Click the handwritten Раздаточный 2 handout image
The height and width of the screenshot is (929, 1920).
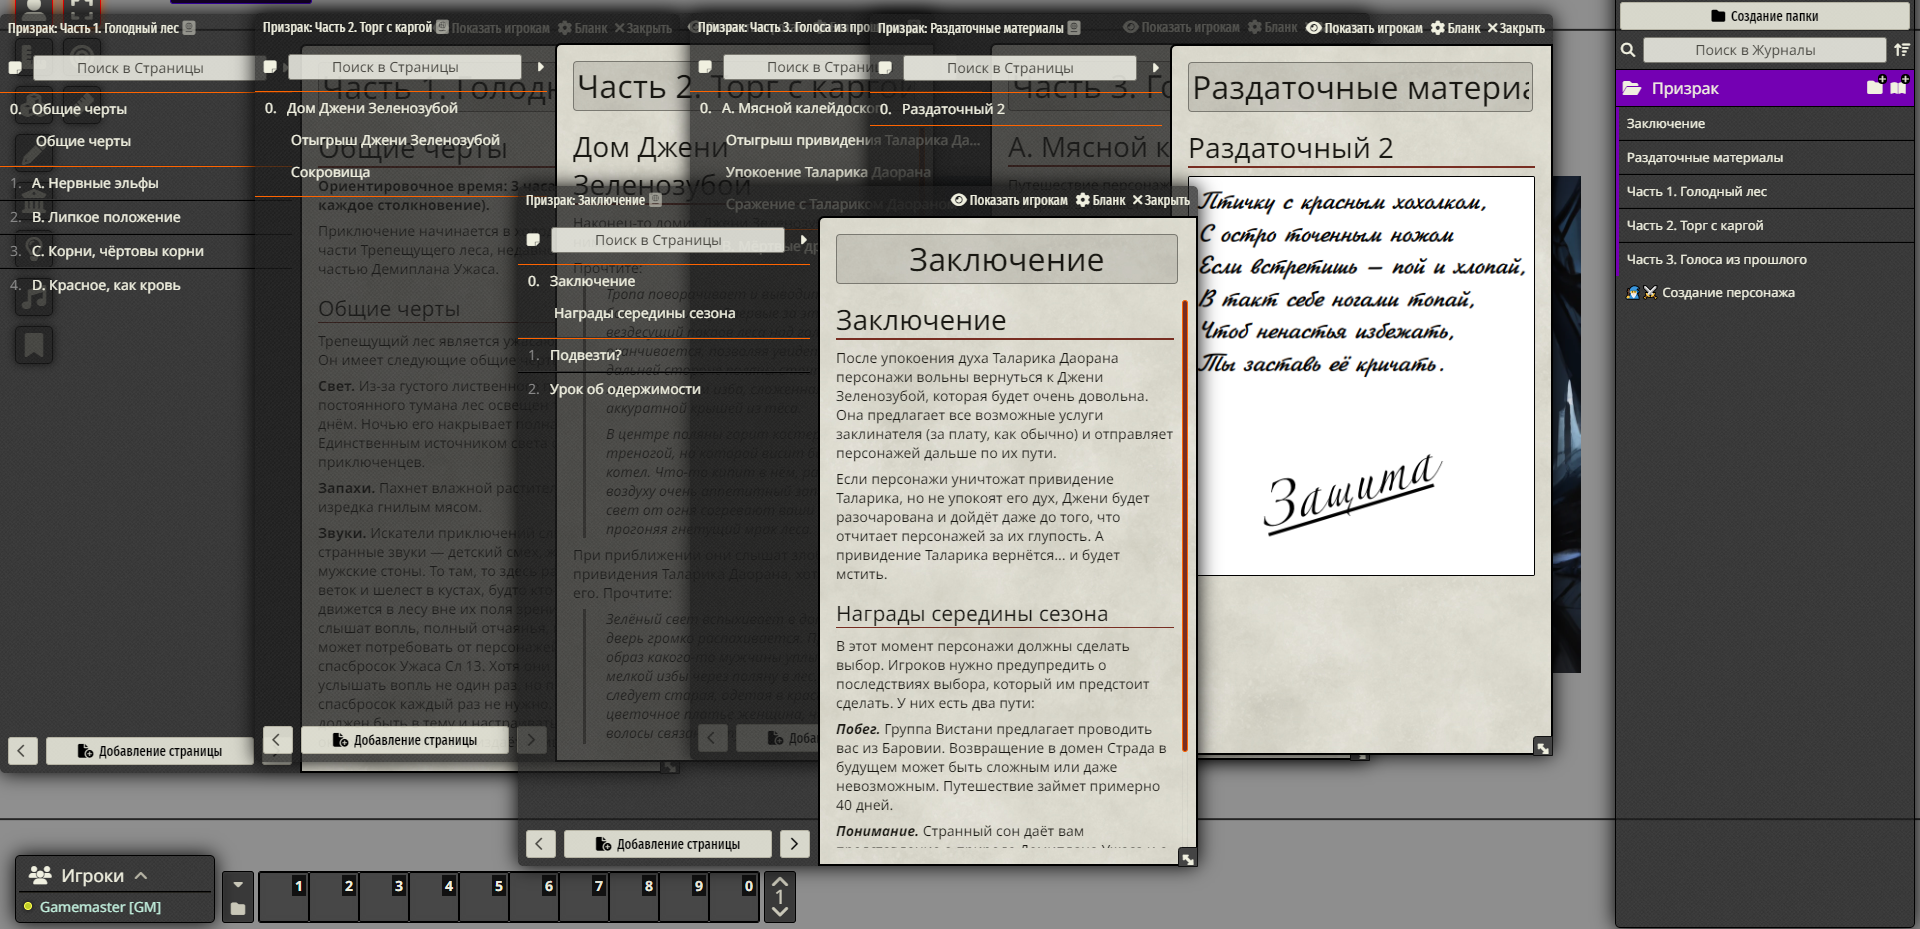[x=1361, y=376]
